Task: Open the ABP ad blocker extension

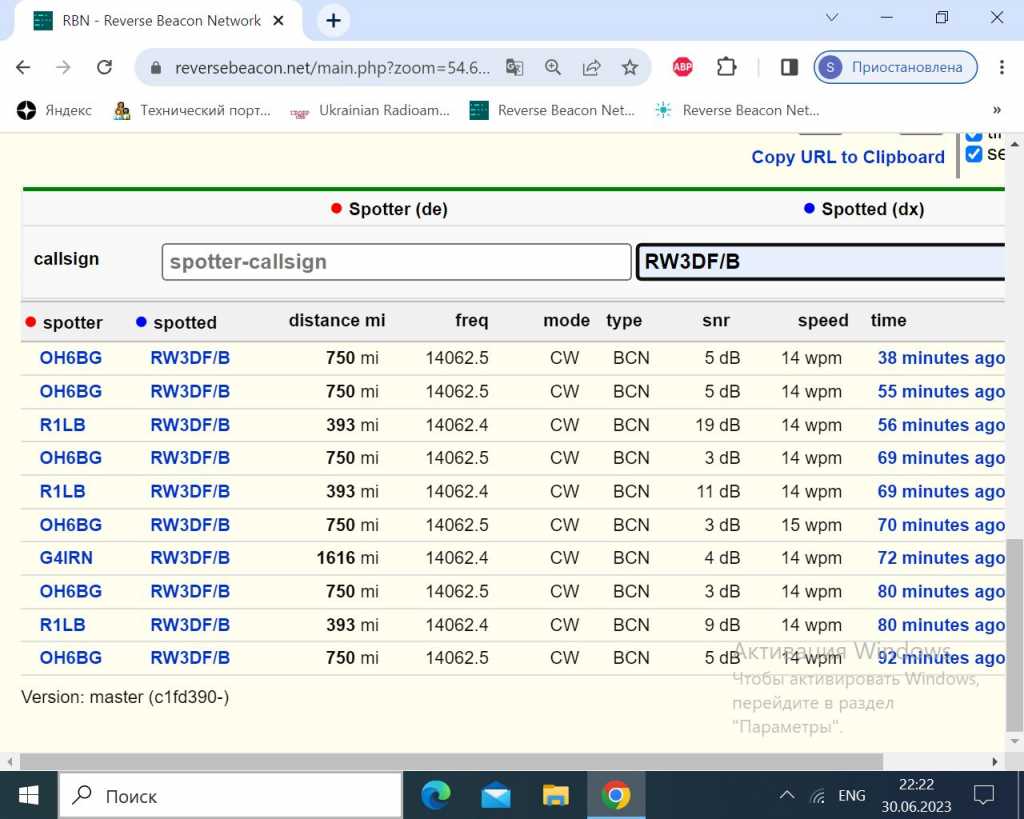Action: [683, 67]
